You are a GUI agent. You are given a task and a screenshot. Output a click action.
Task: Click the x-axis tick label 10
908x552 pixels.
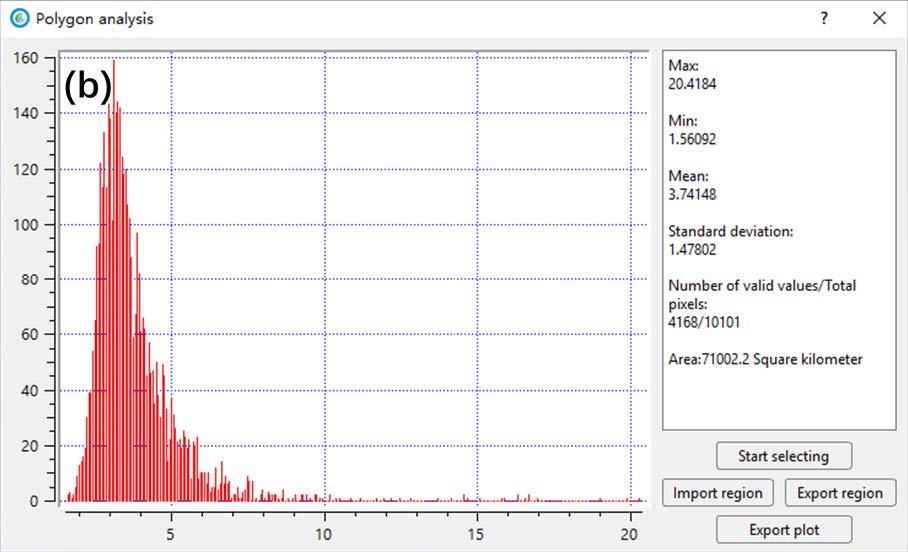tap(323, 534)
